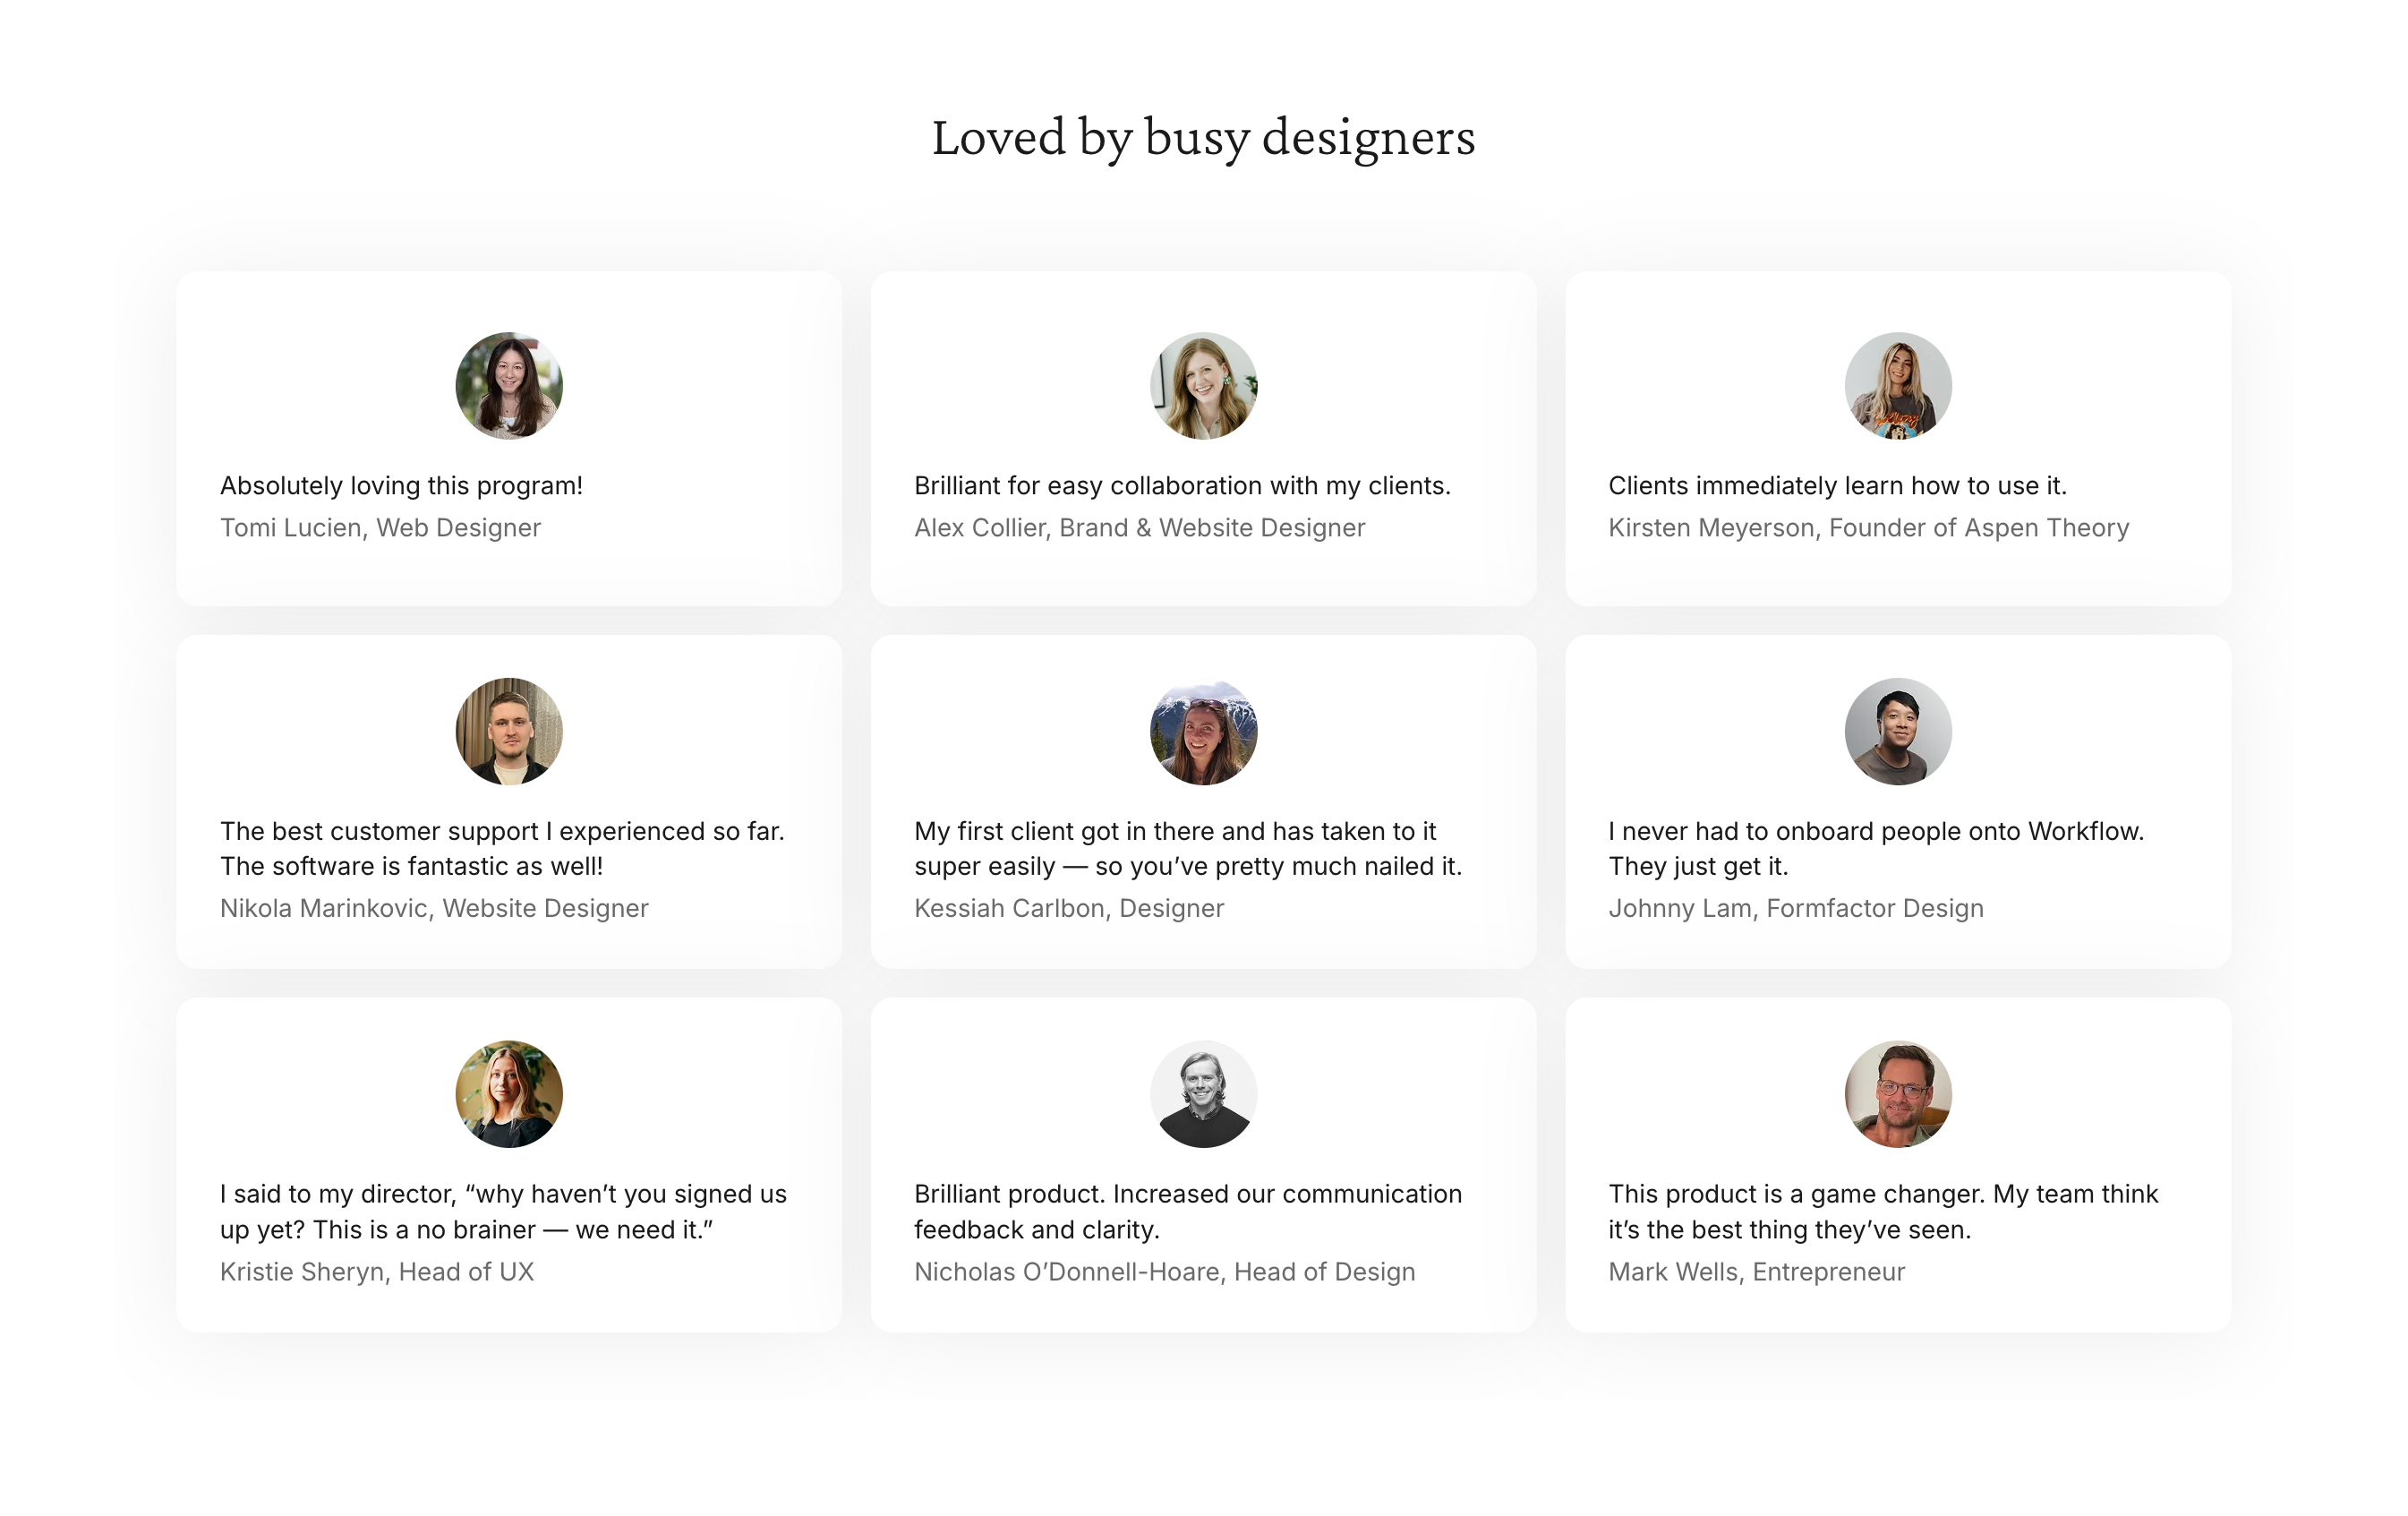This screenshot has width=2408, height=1516.
Task: Click the Kristie Sheryn, Head of UX text
Action: (x=377, y=1271)
